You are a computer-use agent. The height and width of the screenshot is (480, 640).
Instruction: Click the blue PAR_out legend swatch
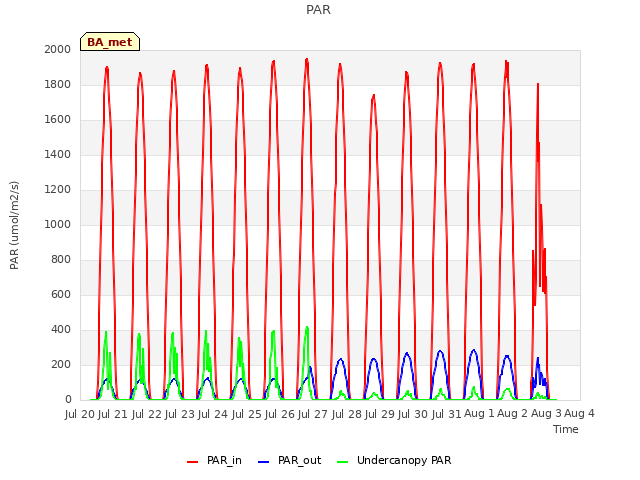(264, 462)
